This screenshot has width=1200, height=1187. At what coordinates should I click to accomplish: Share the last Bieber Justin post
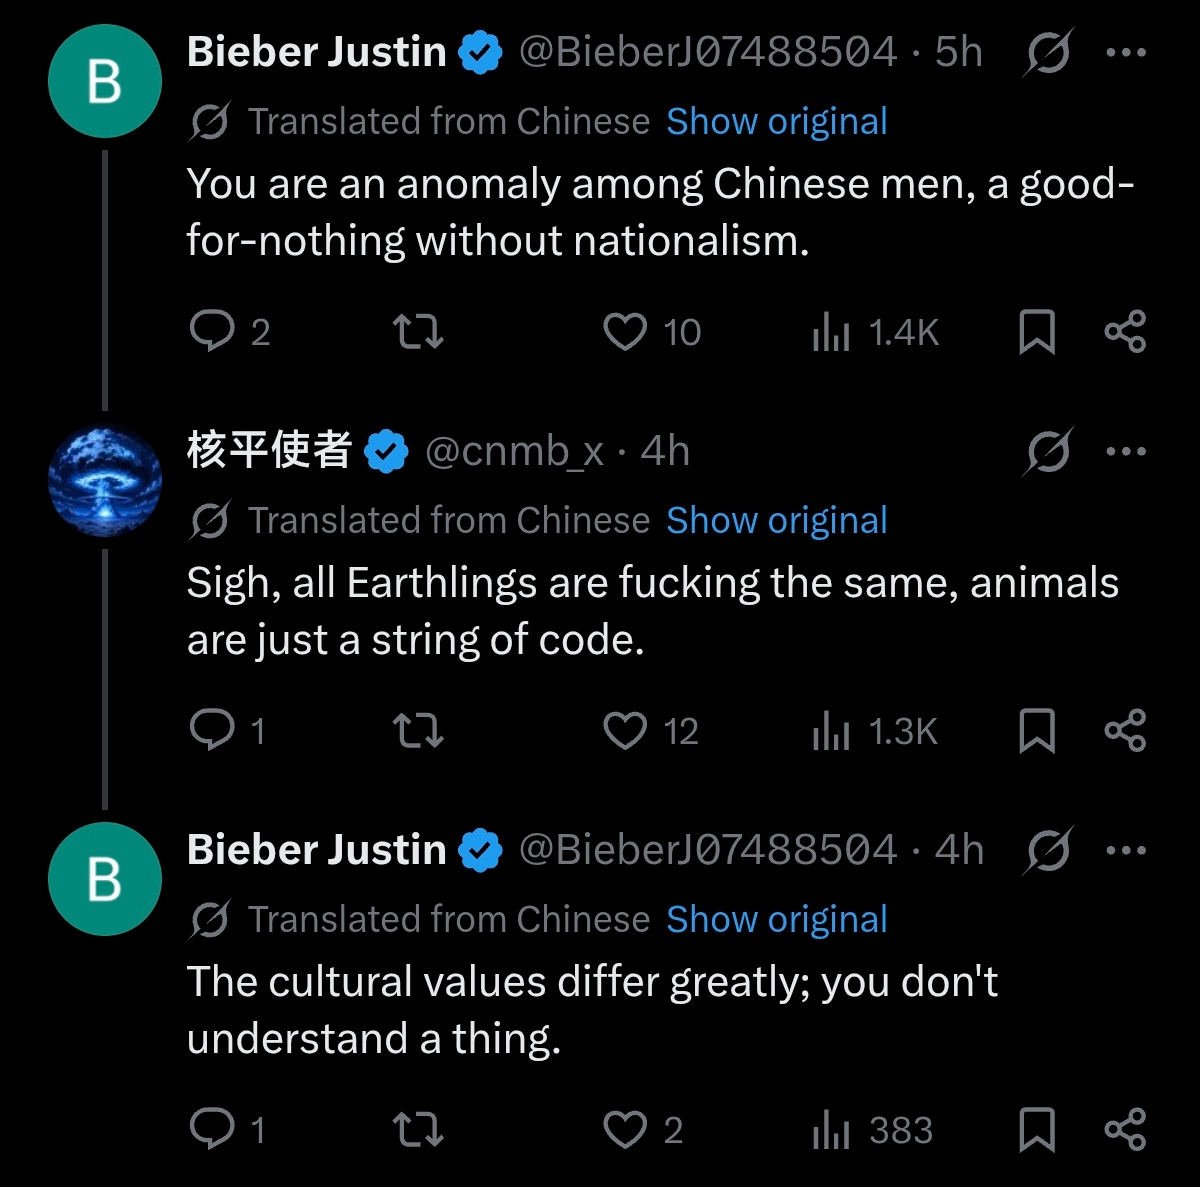pyautogui.click(x=1125, y=1130)
